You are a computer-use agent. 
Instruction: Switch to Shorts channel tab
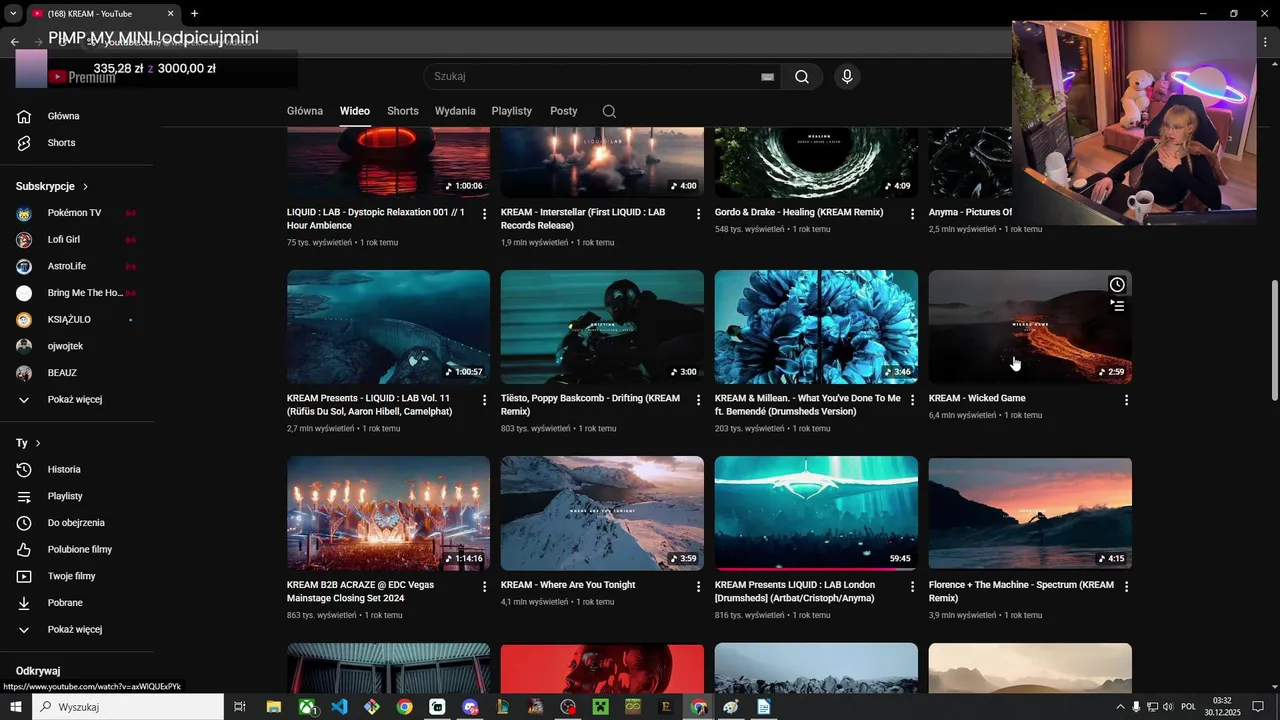click(x=403, y=111)
